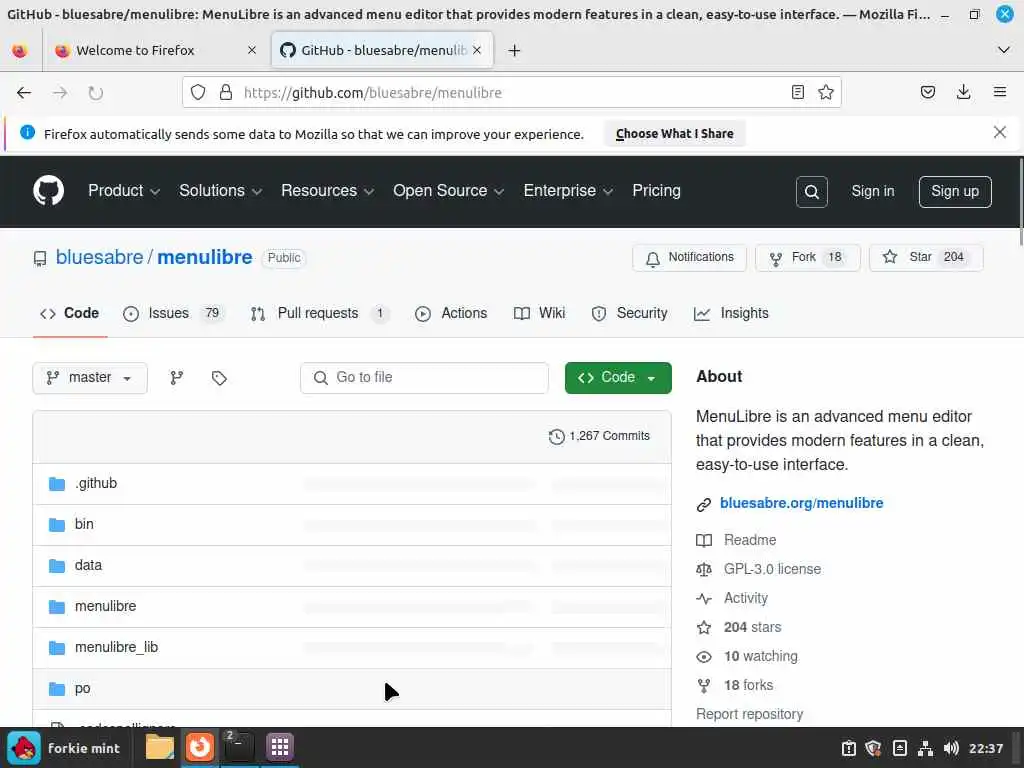
Task: Toggle reader view icon in address bar
Action: click(x=797, y=92)
